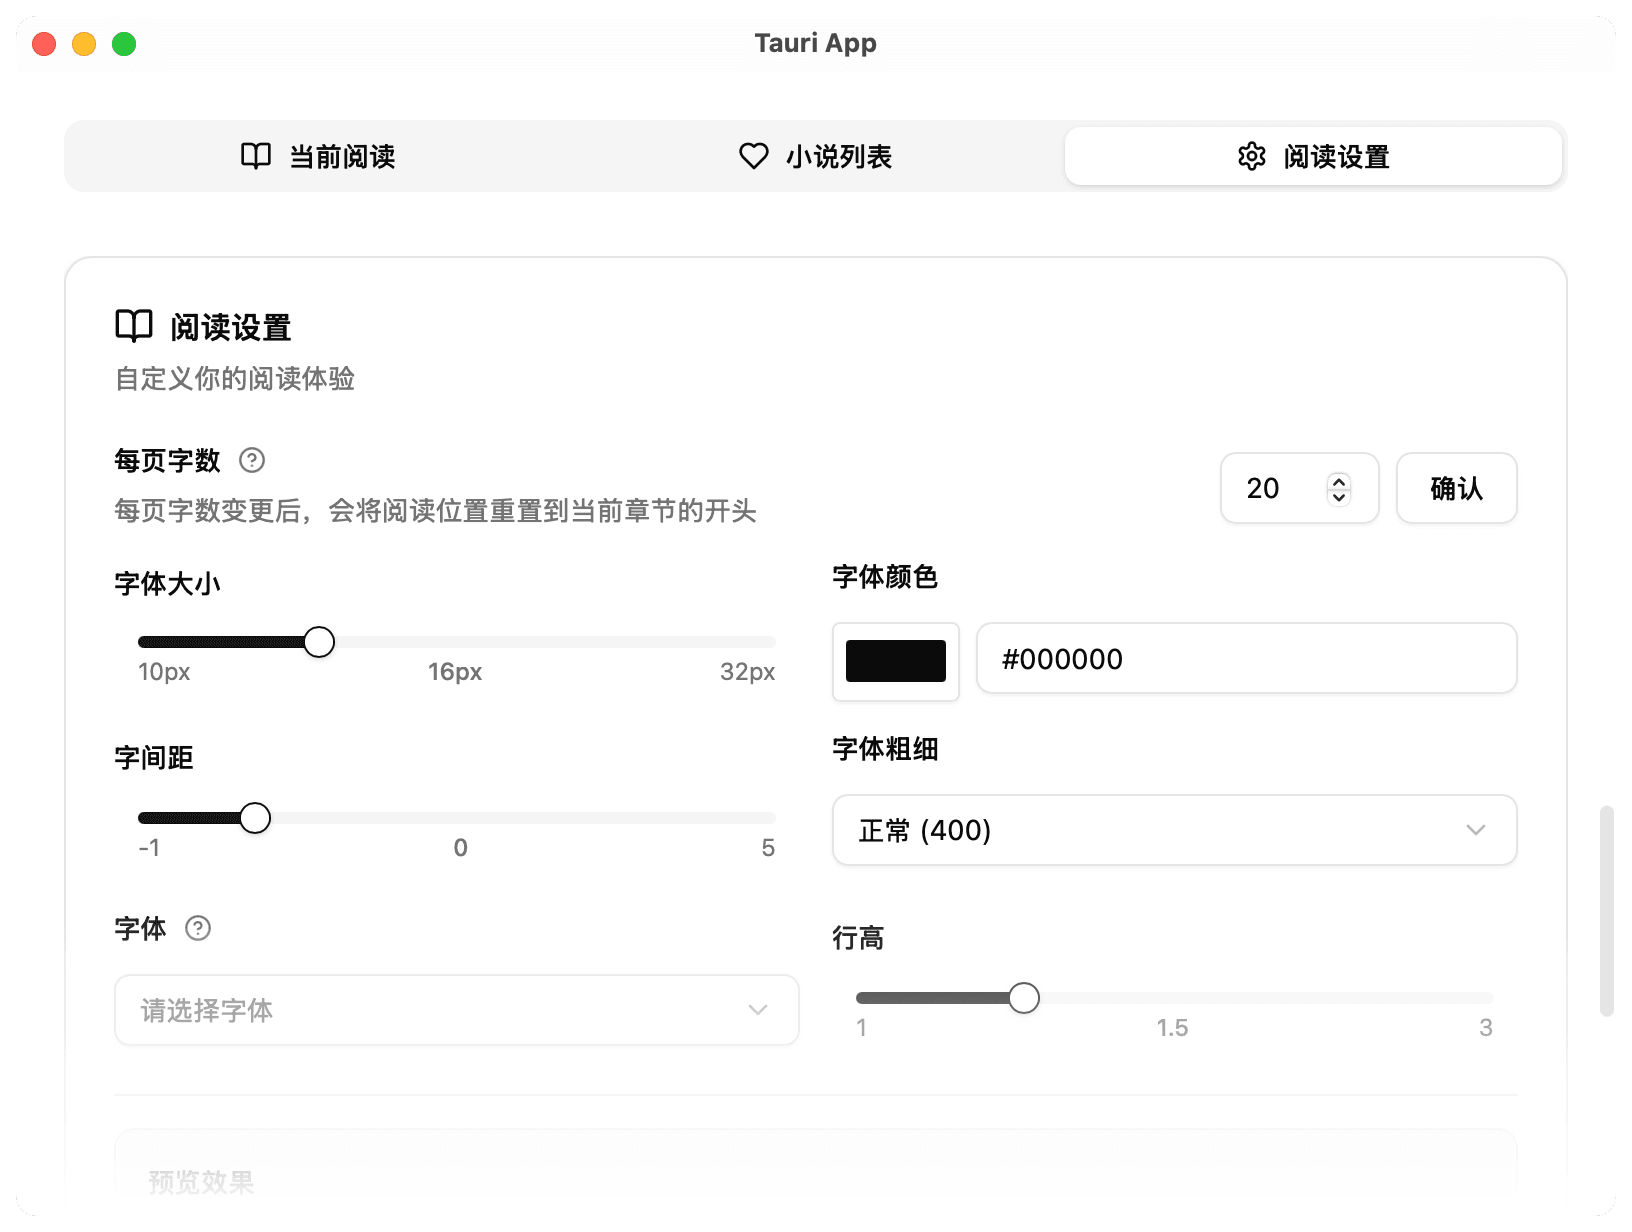This screenshot has width=1632, height=1232.
Task: Open the 字体 help question mark
Action: pos(197,929)
